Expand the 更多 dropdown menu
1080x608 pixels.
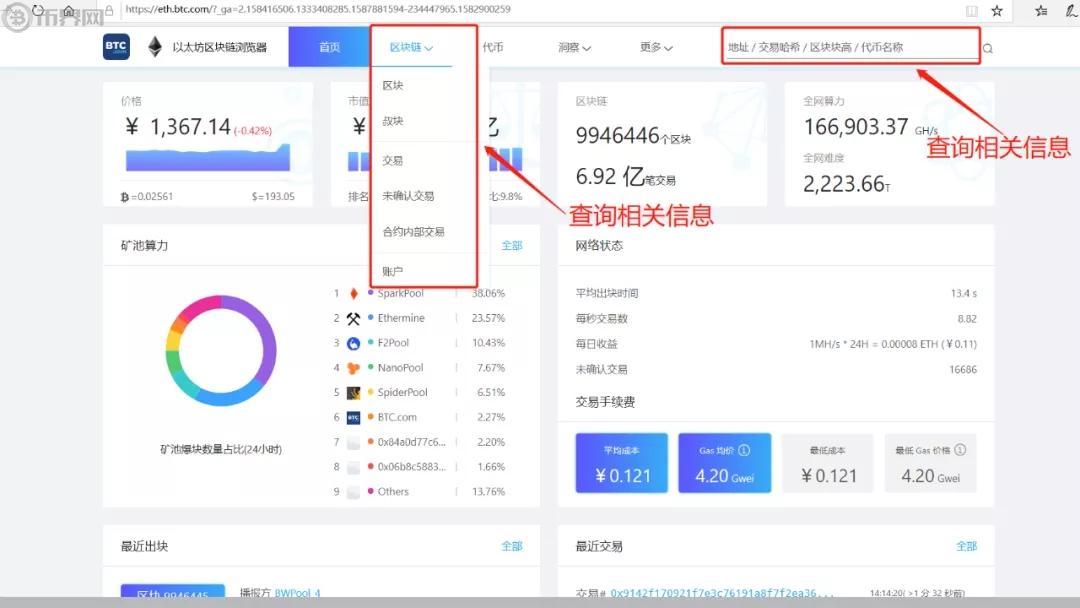(x=656, y=48)
